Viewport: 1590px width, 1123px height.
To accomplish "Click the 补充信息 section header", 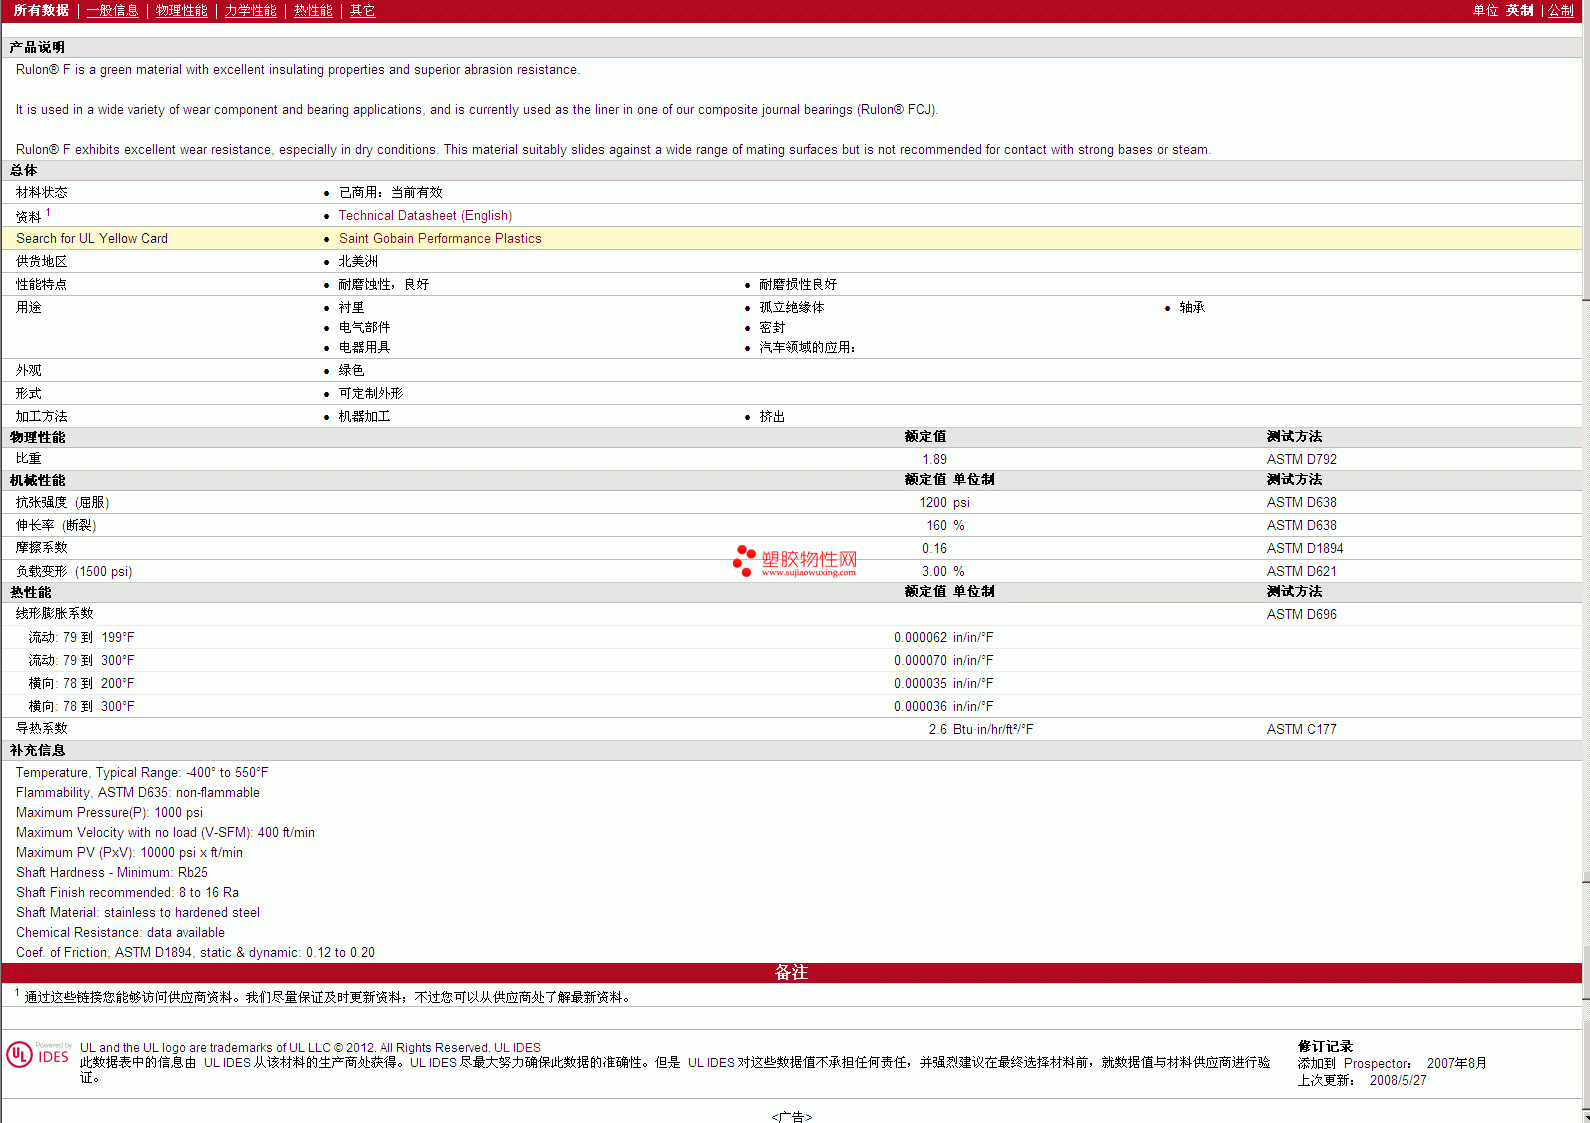I will click(37, 750).
